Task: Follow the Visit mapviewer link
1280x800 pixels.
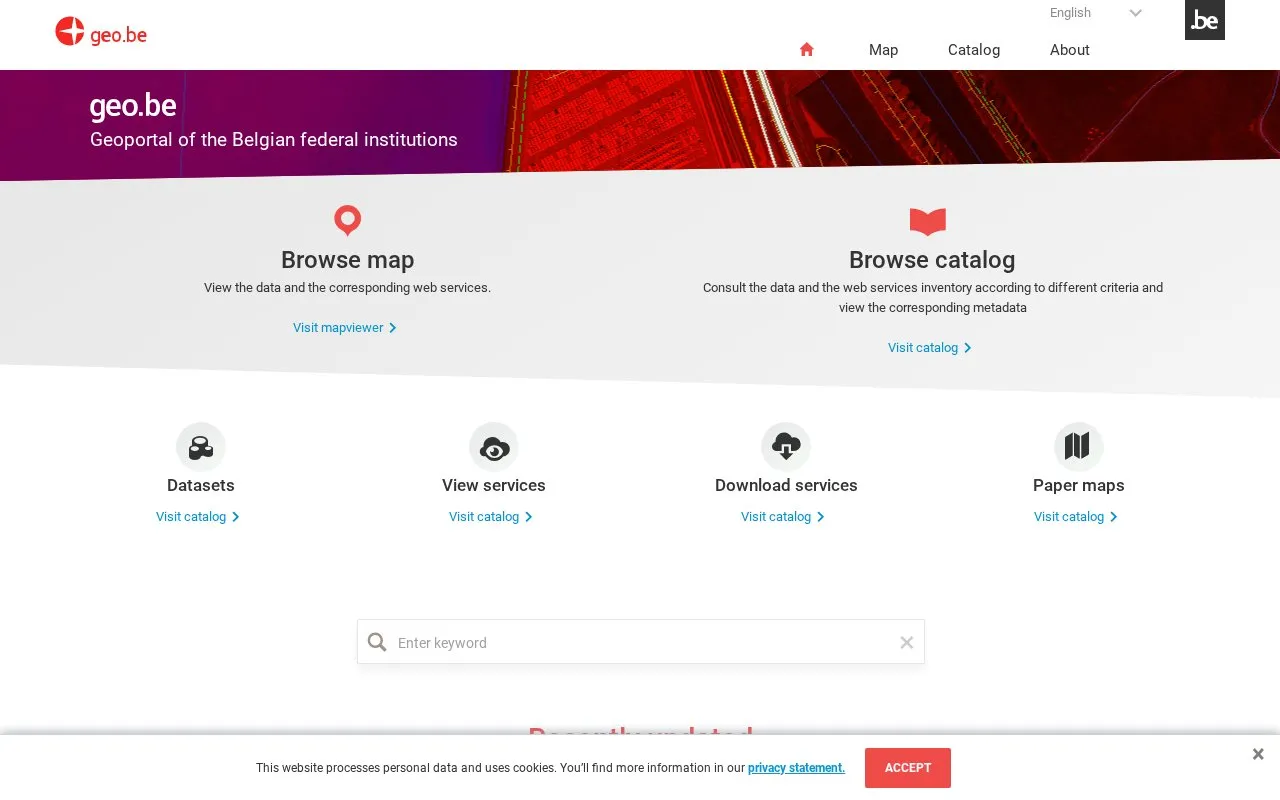Action: (345, 328)
